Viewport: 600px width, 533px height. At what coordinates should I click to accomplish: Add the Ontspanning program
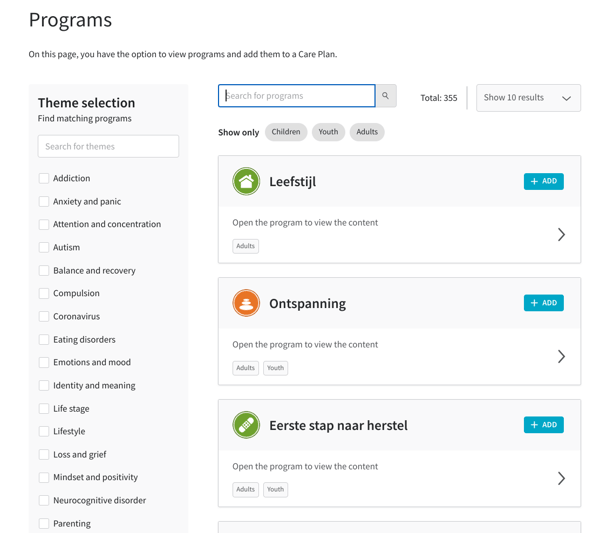coord(543,303)
